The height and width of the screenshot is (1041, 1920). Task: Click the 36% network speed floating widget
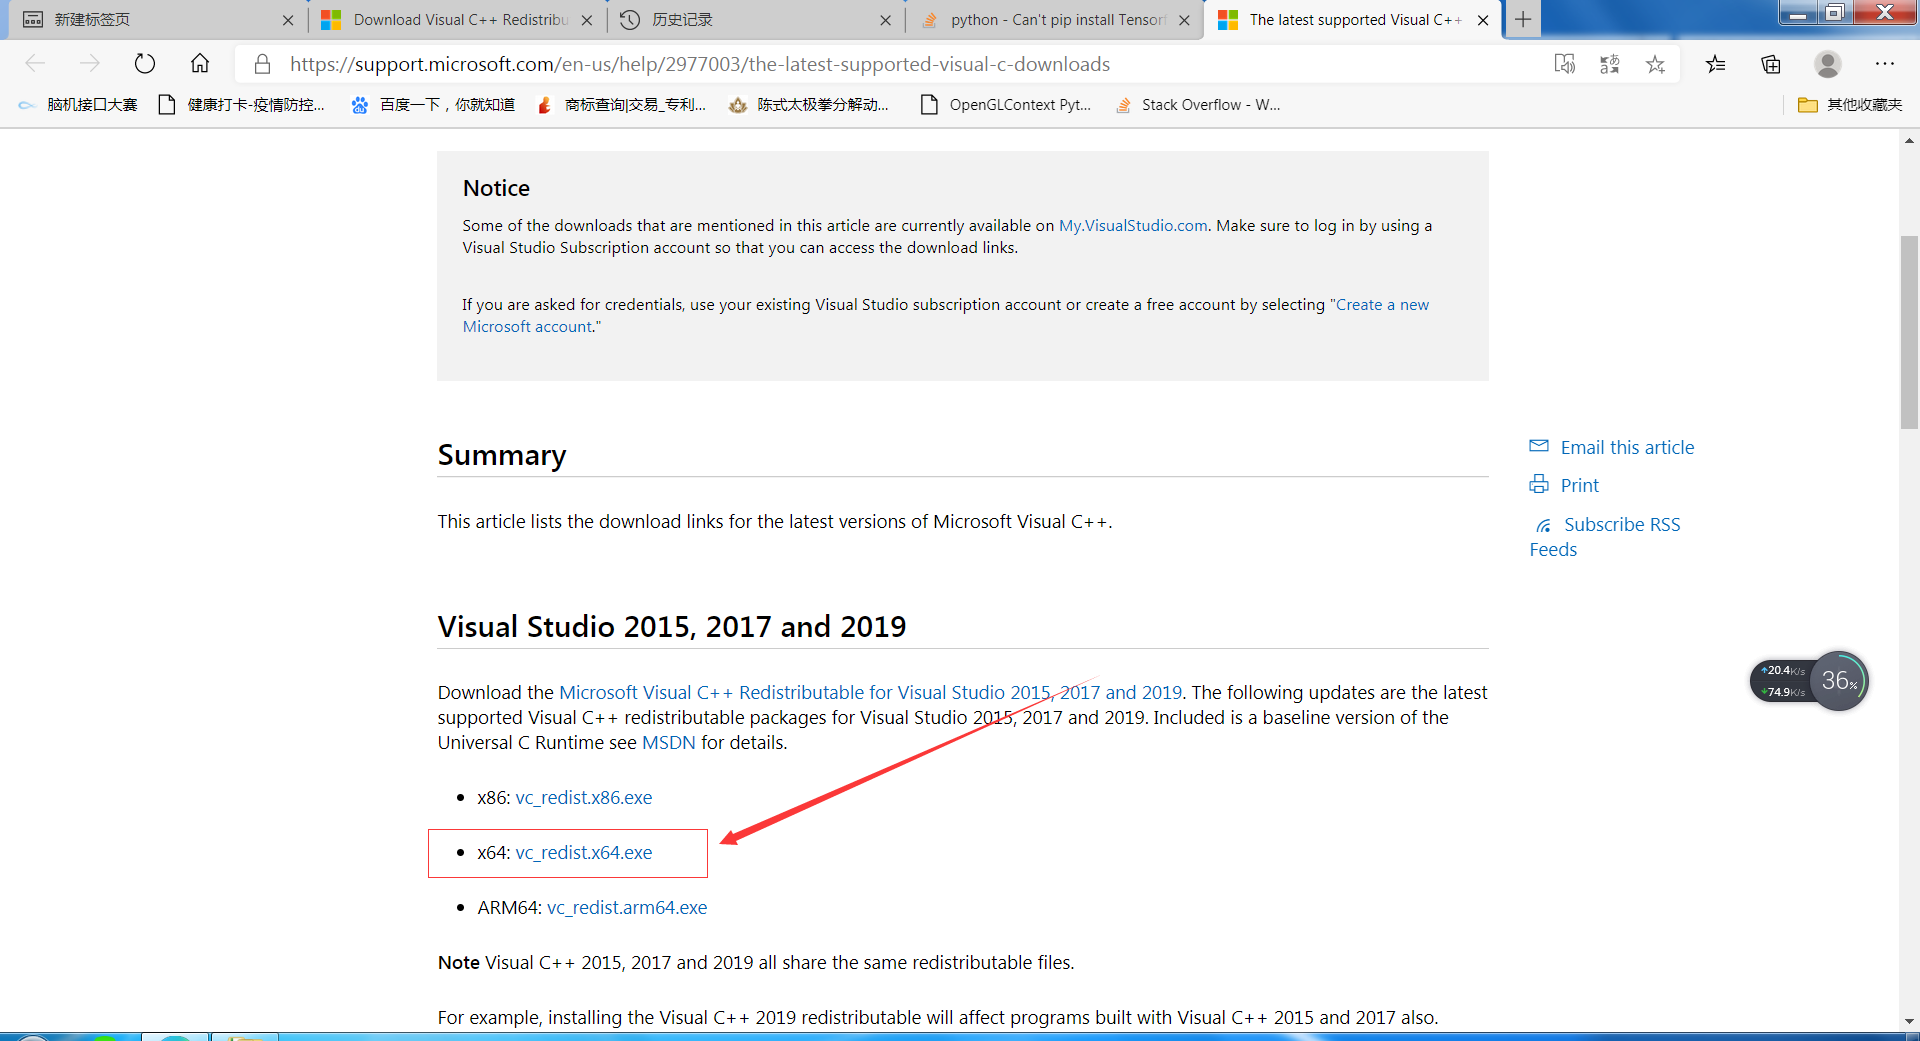click(x=1809, y=681)
